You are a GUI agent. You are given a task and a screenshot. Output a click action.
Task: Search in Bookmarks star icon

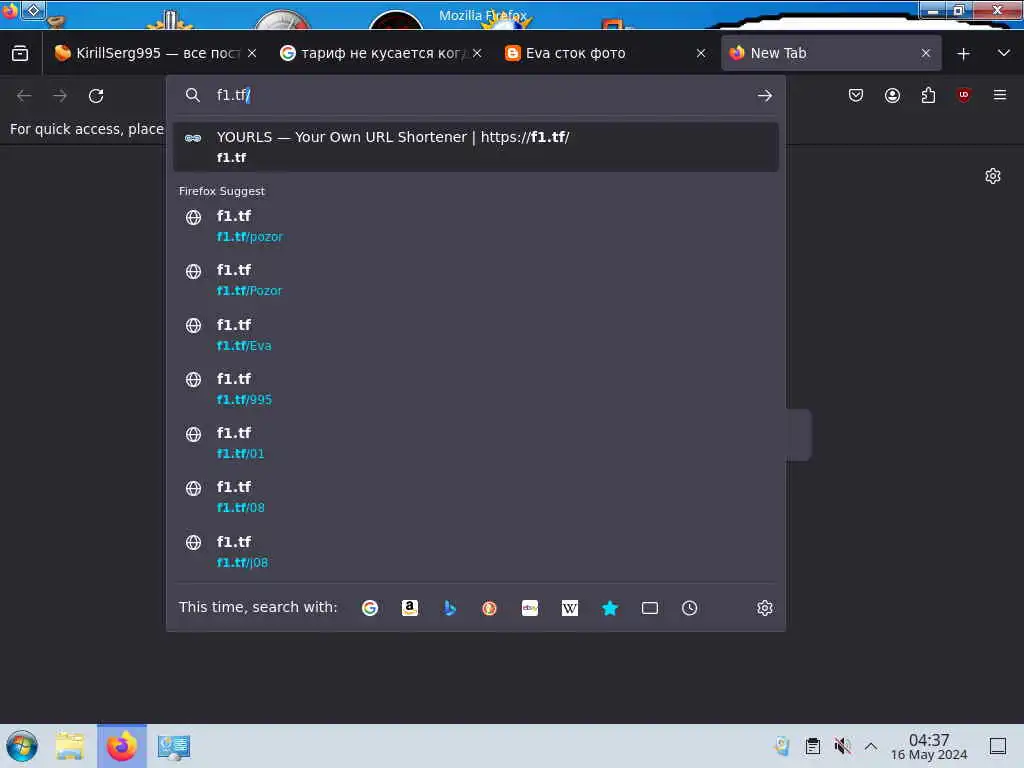[x=609, y=608]
